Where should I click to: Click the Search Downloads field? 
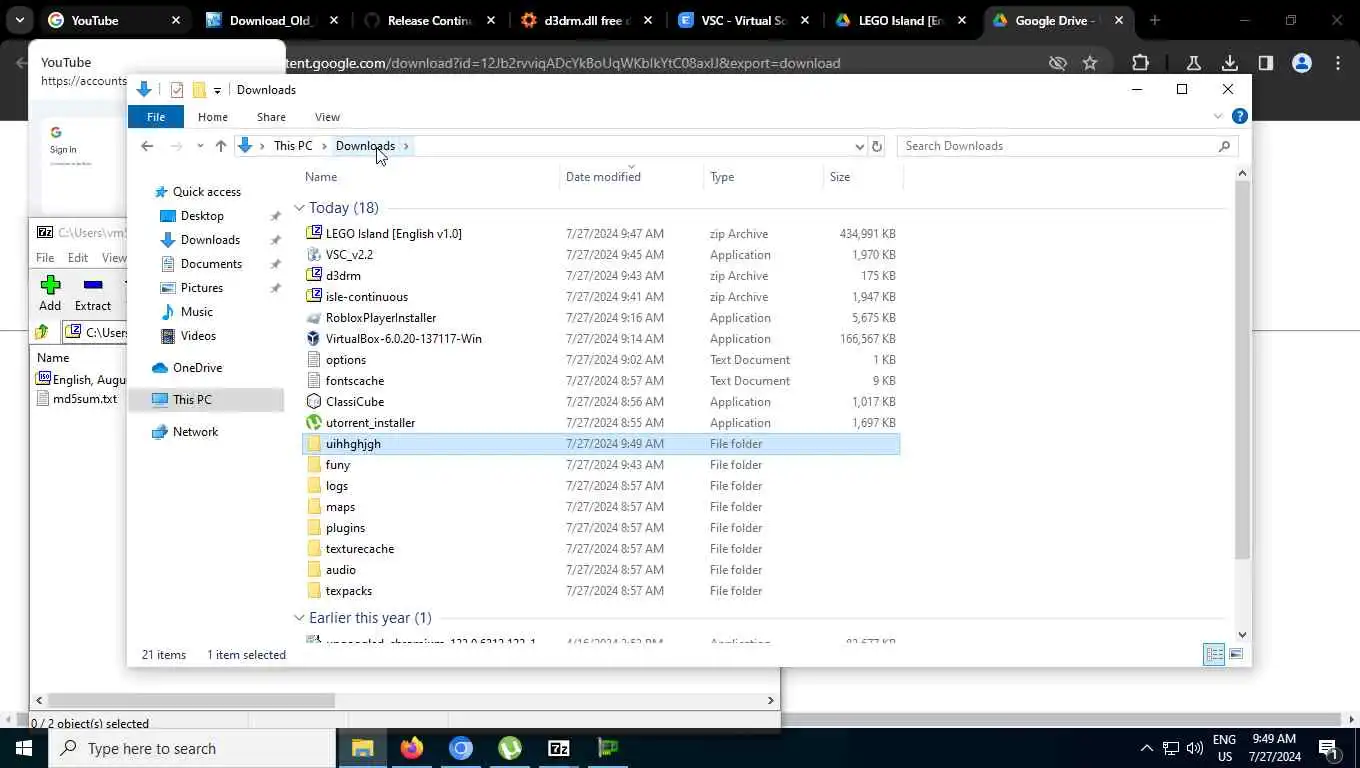1067,146
